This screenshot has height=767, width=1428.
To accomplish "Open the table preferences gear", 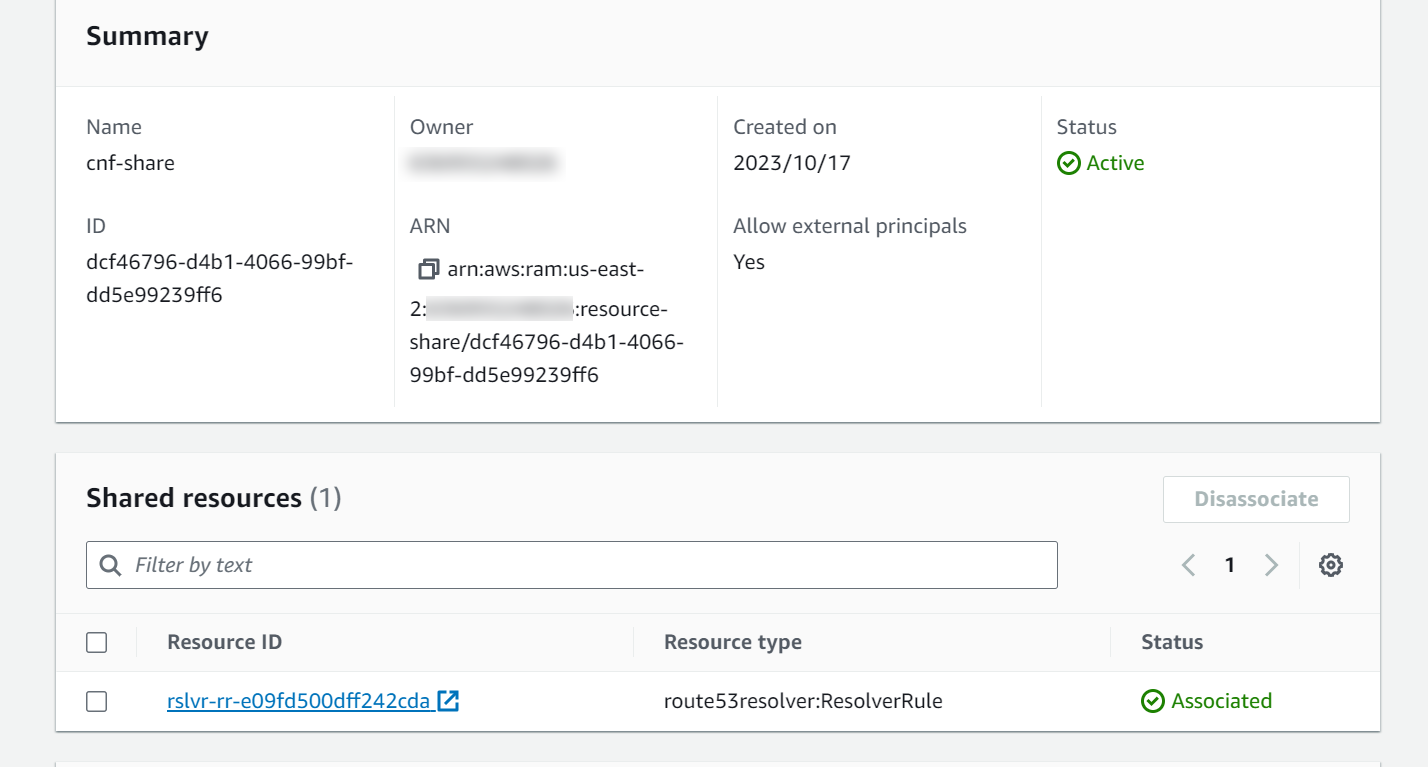I will 1331,565.
